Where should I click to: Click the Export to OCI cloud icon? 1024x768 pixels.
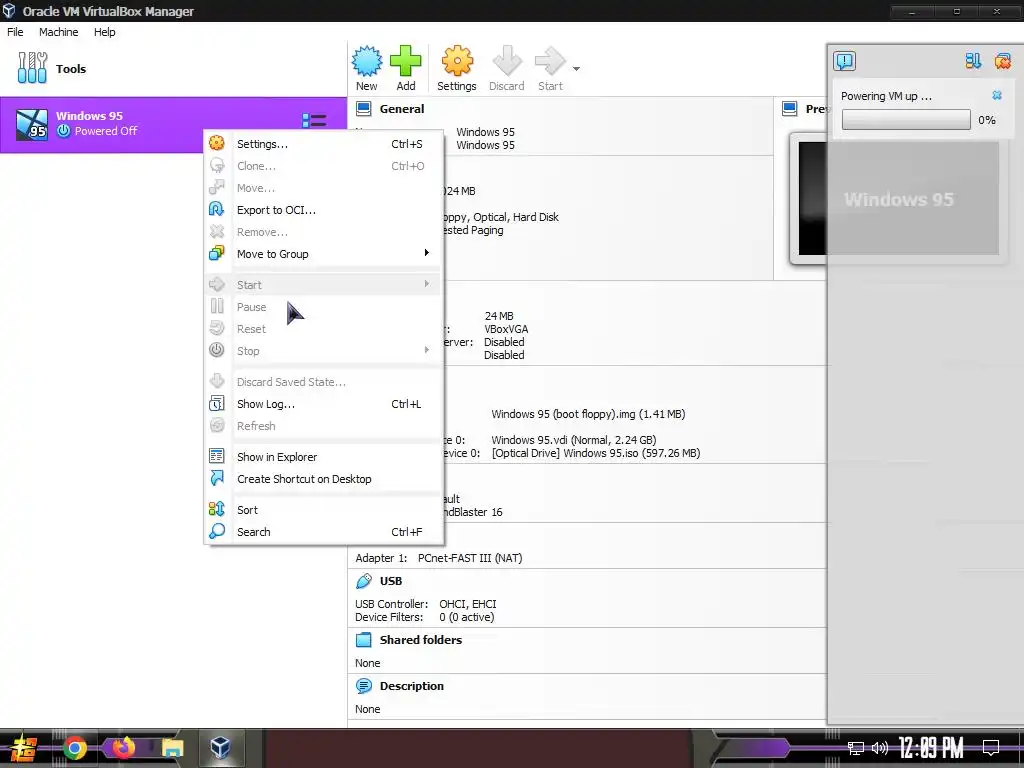click(x=217, y=209)
